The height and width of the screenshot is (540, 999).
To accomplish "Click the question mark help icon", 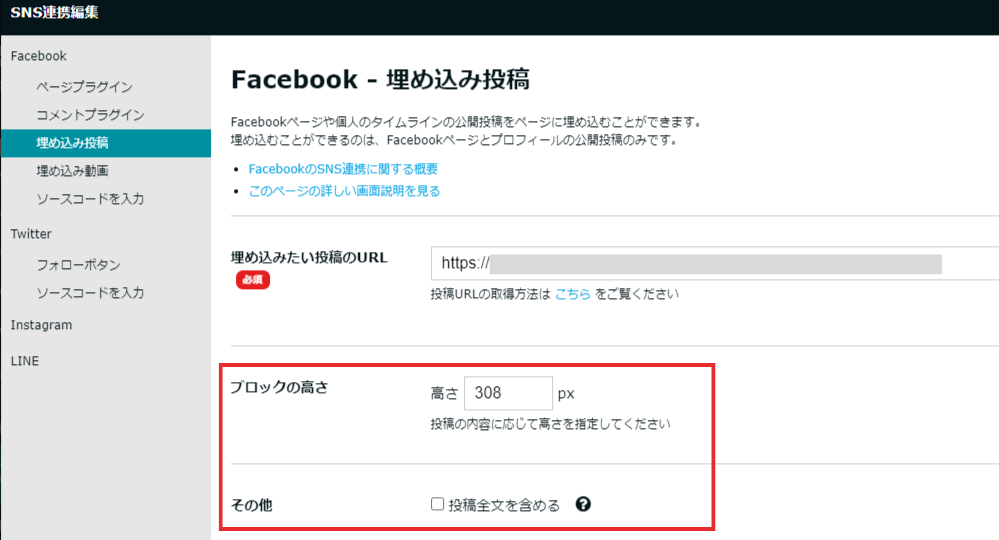I will click(x=583, y=504).
